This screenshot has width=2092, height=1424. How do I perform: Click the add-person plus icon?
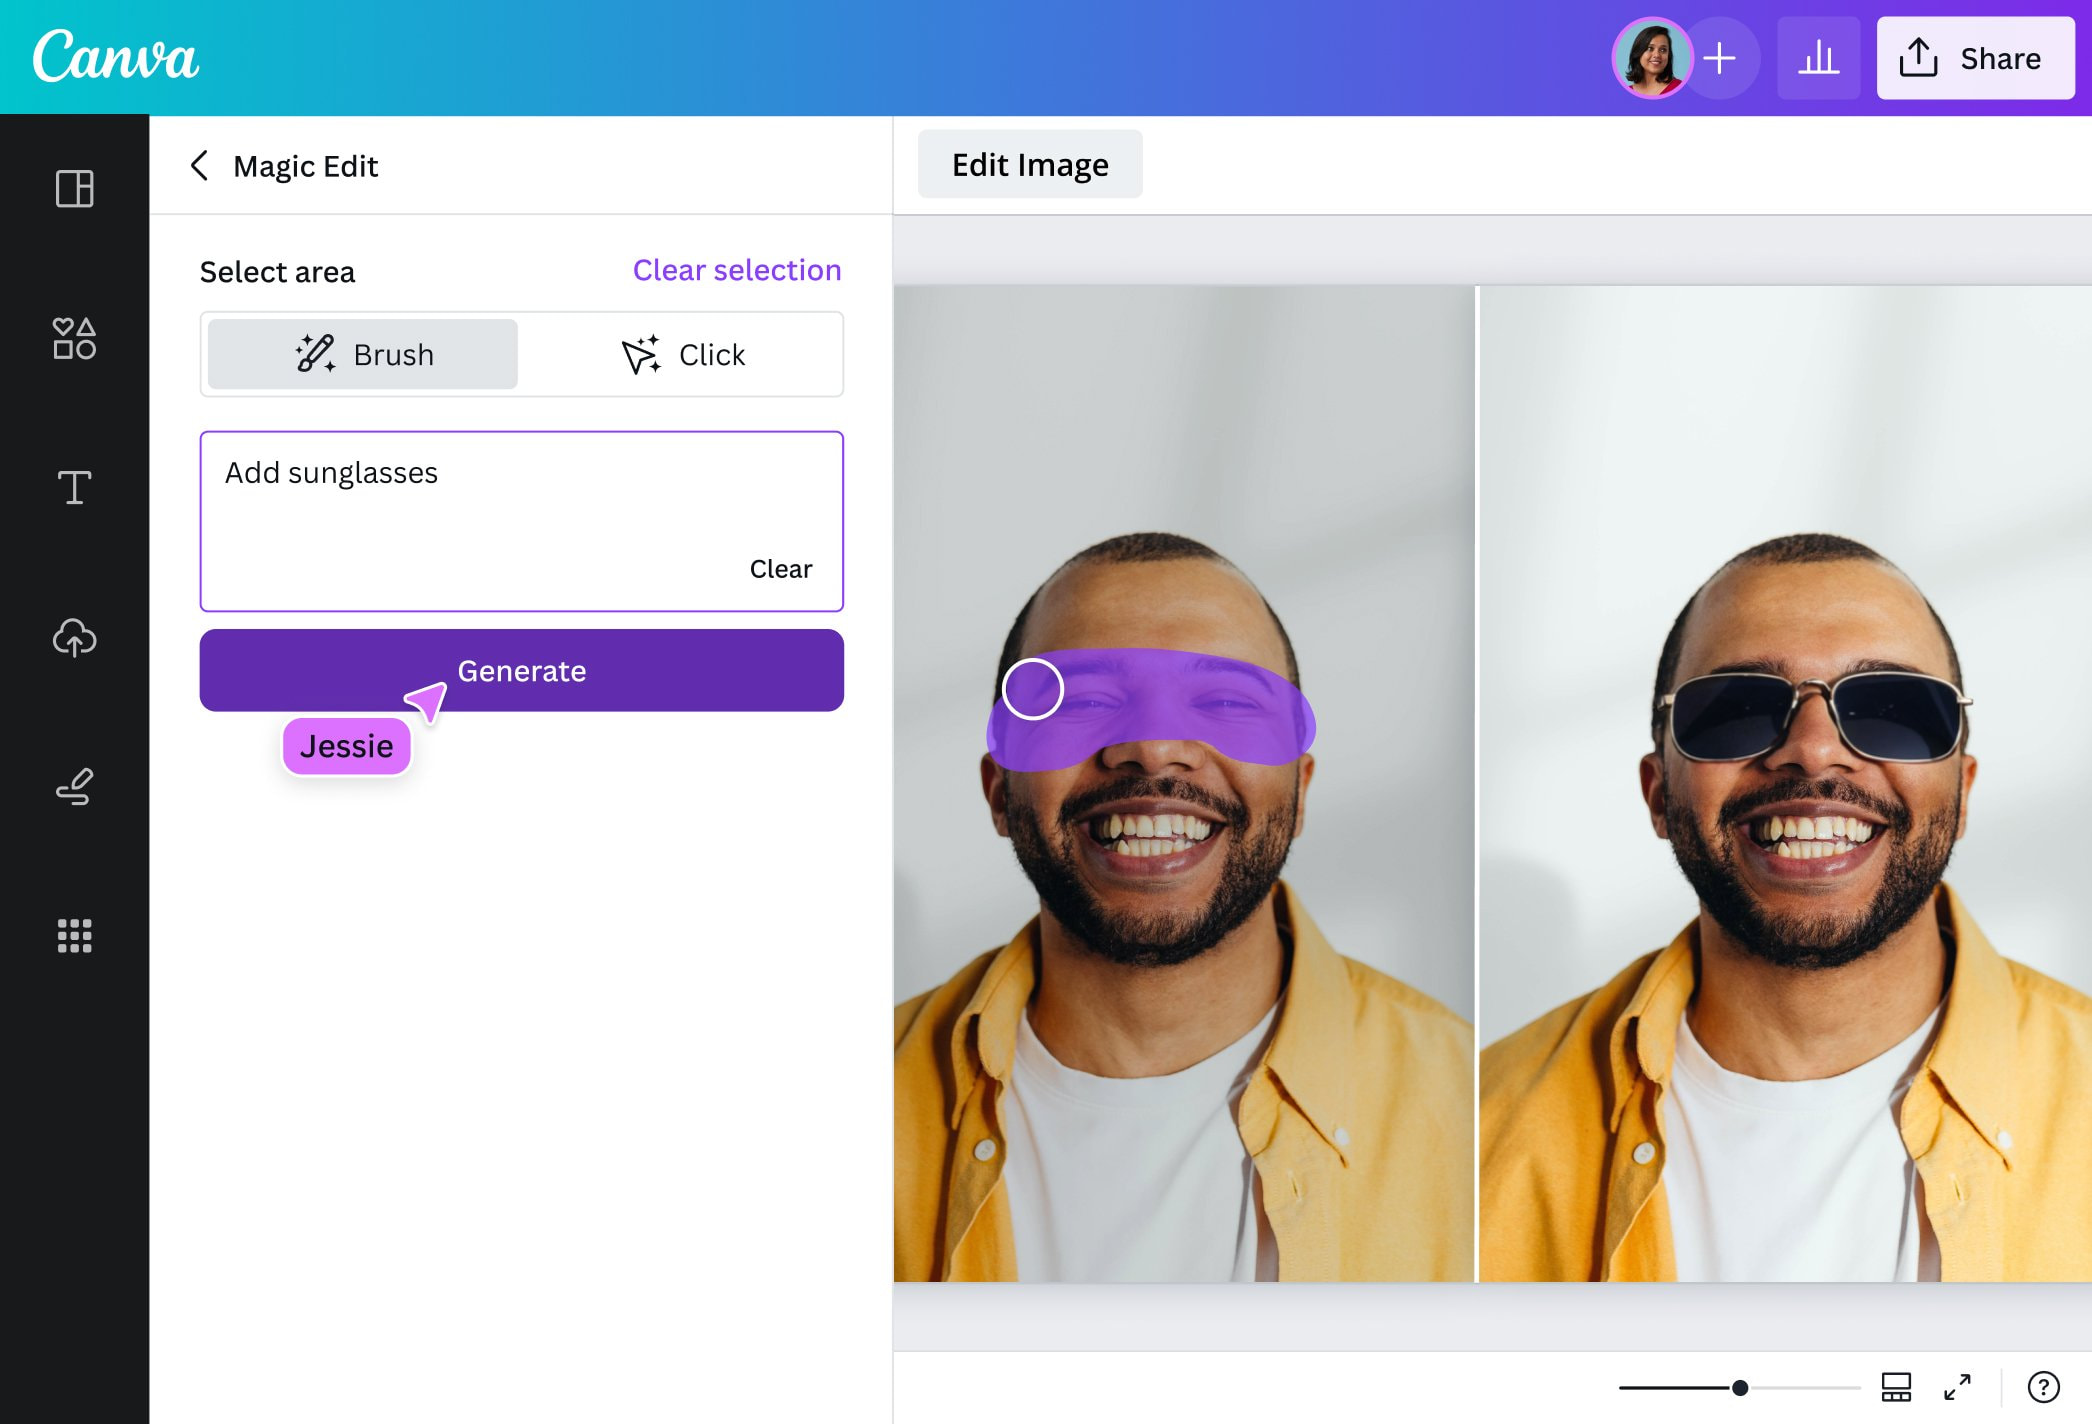tap(1722, 57)
